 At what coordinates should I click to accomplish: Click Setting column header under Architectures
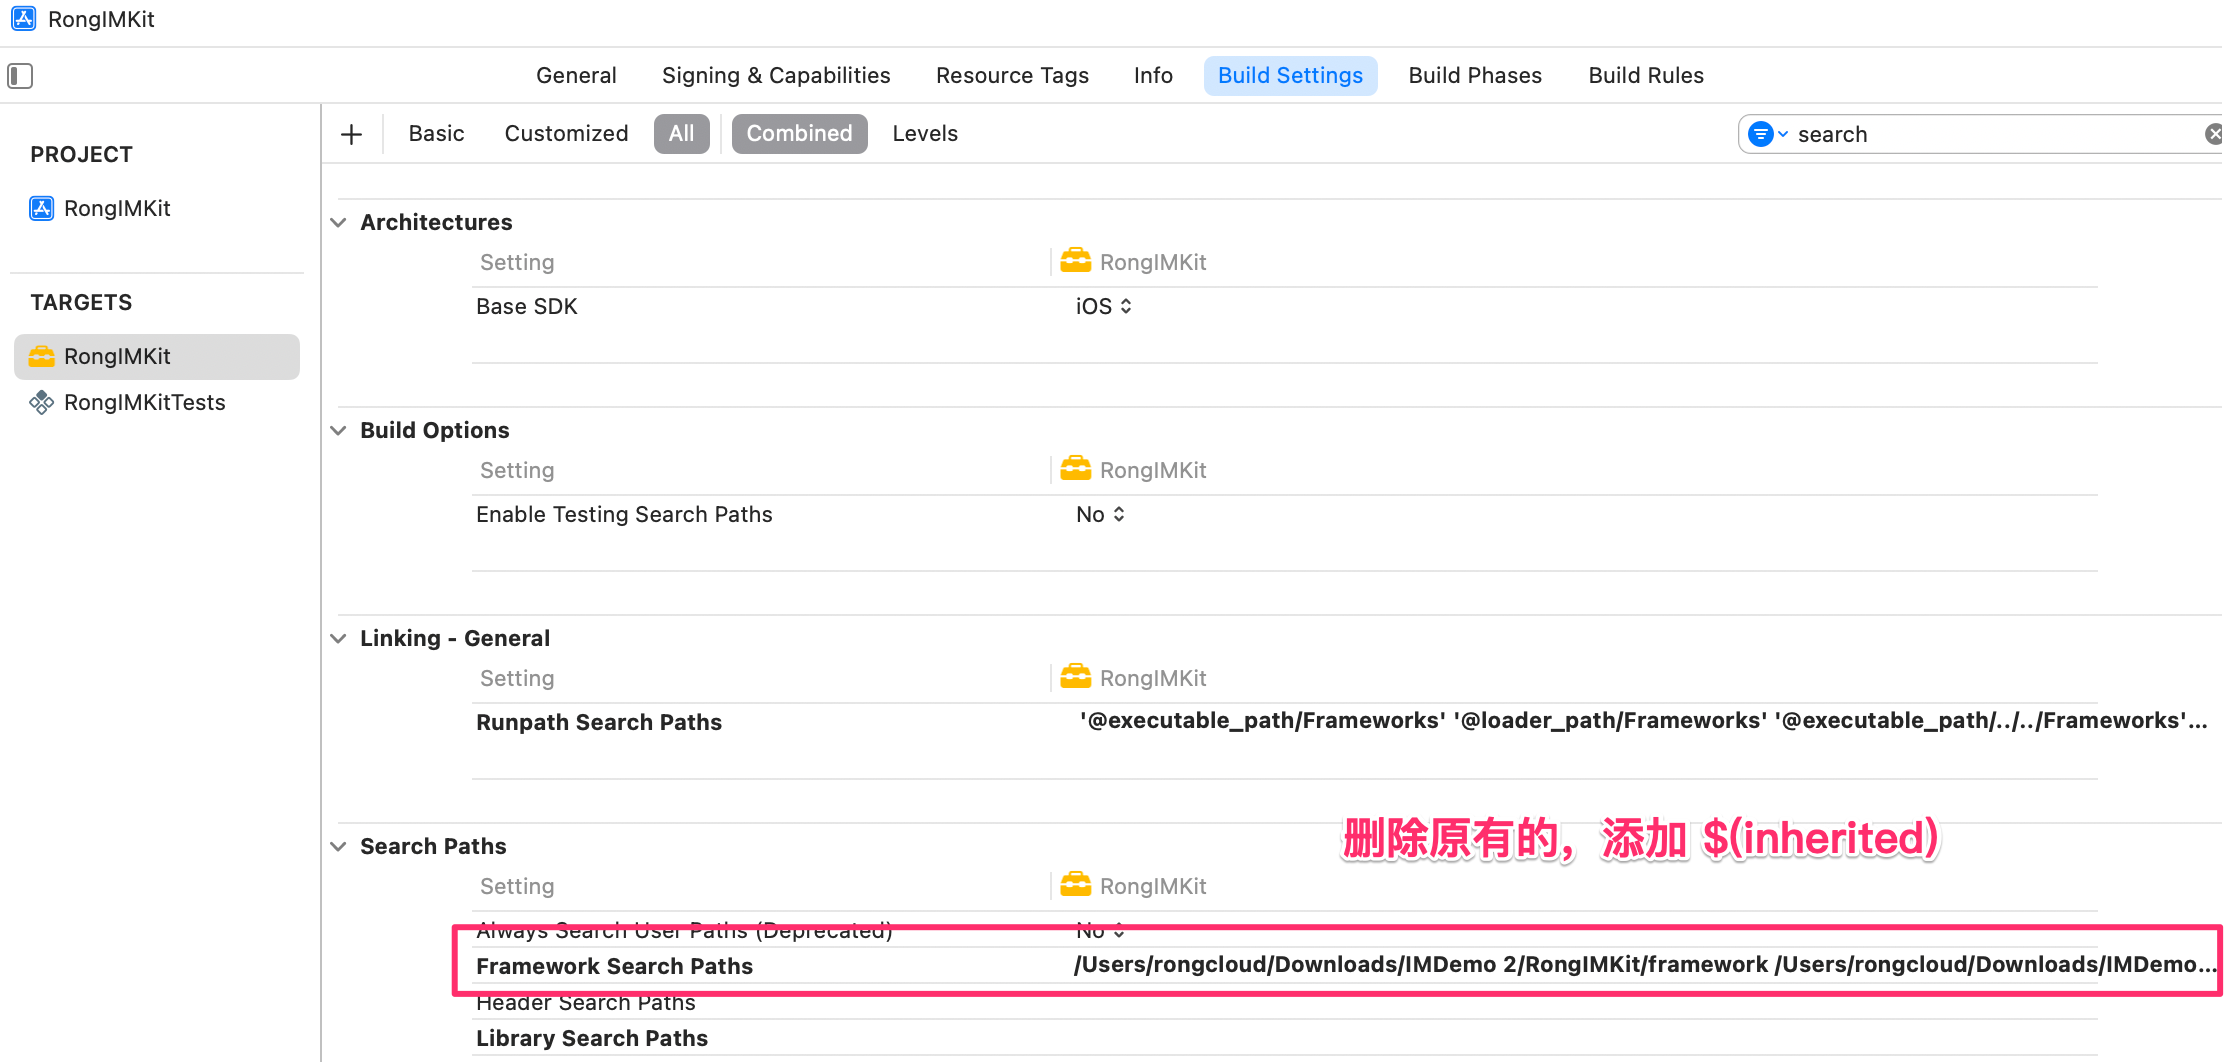517,263
